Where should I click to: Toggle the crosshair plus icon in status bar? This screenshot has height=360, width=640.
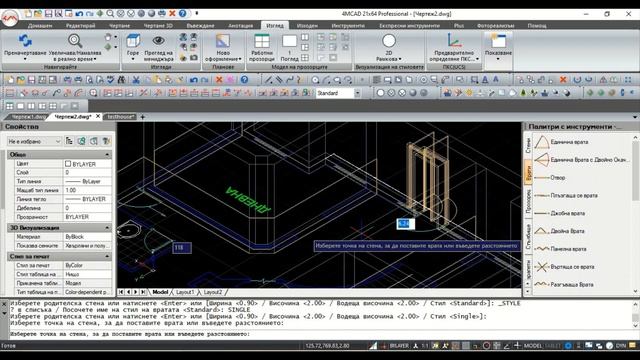517,346
